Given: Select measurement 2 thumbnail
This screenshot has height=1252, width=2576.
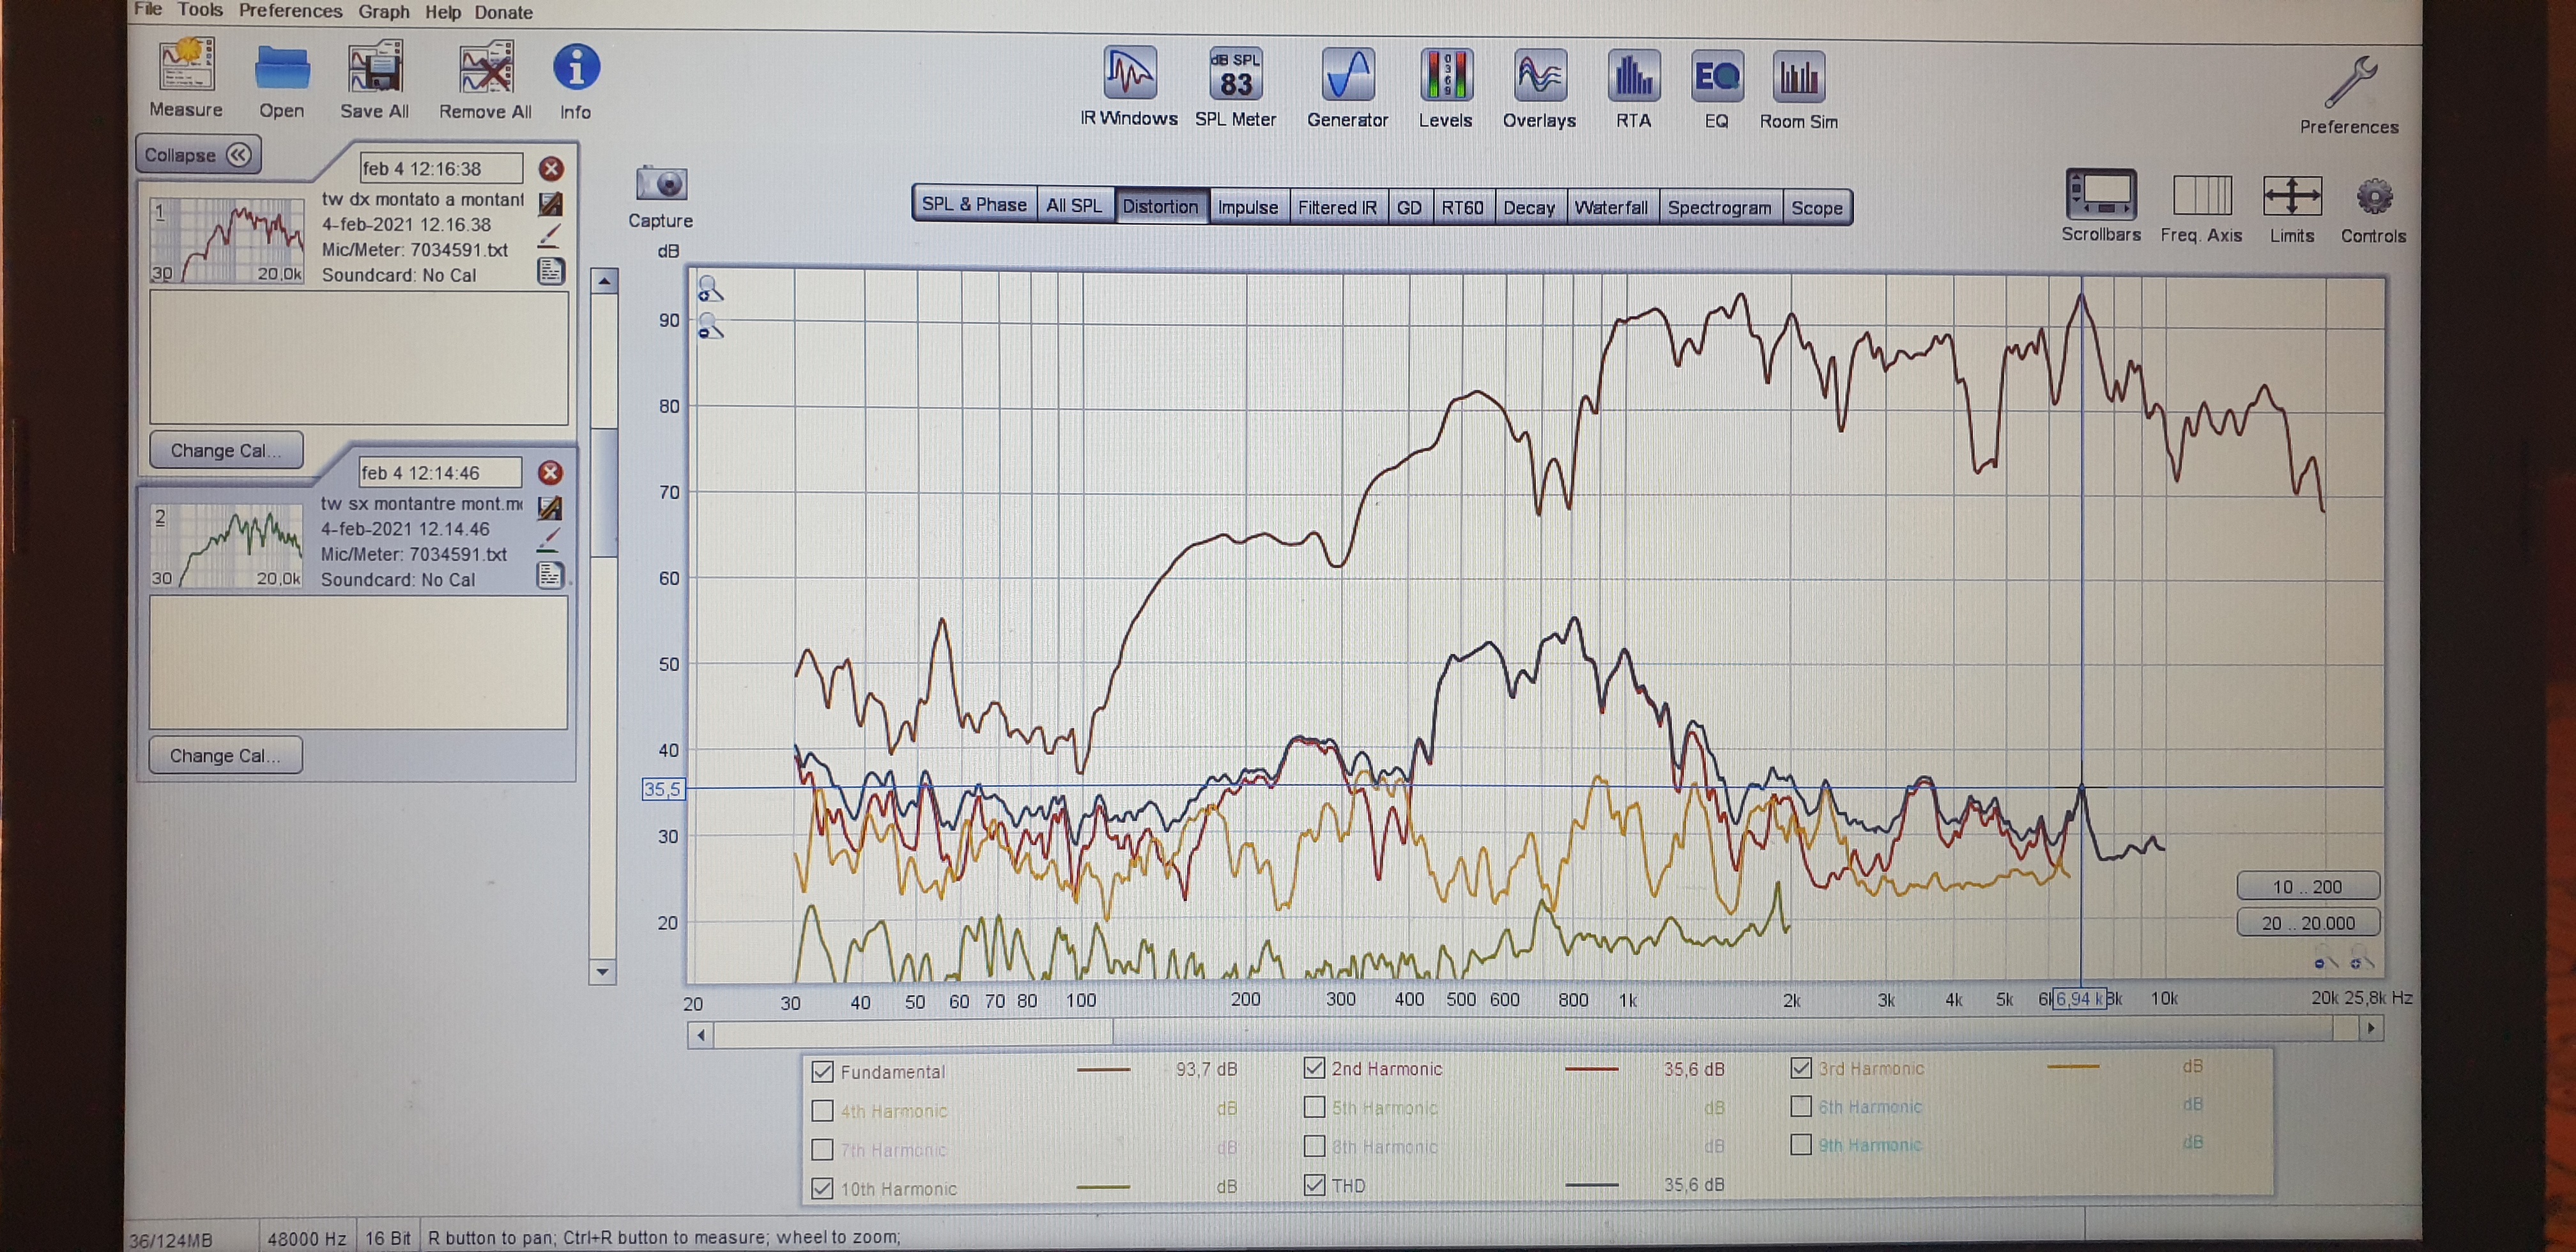Looking at the screenshot, I should [227, 545].
